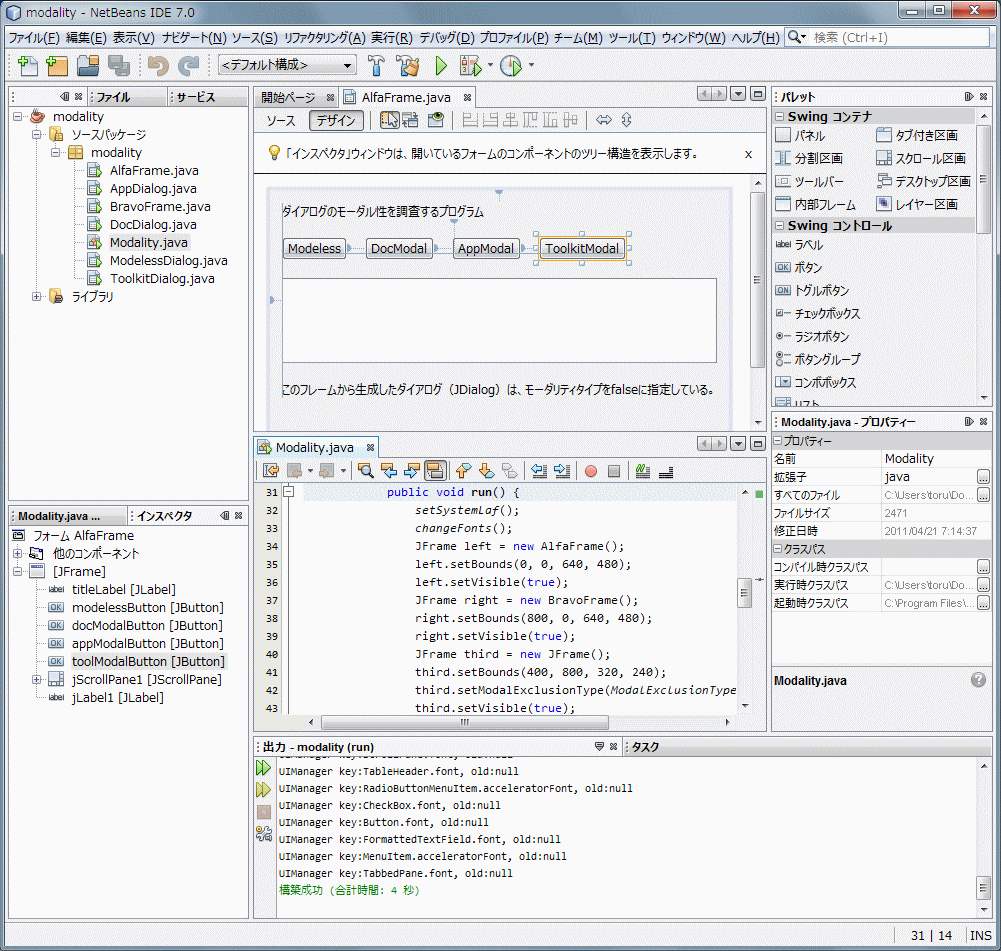Start macro recording with red circle icon
The image size is (1001, 951).
[591, 471]
